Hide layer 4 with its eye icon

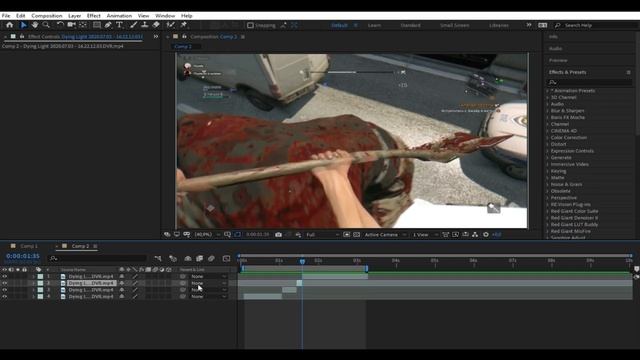tap(5, 296)
